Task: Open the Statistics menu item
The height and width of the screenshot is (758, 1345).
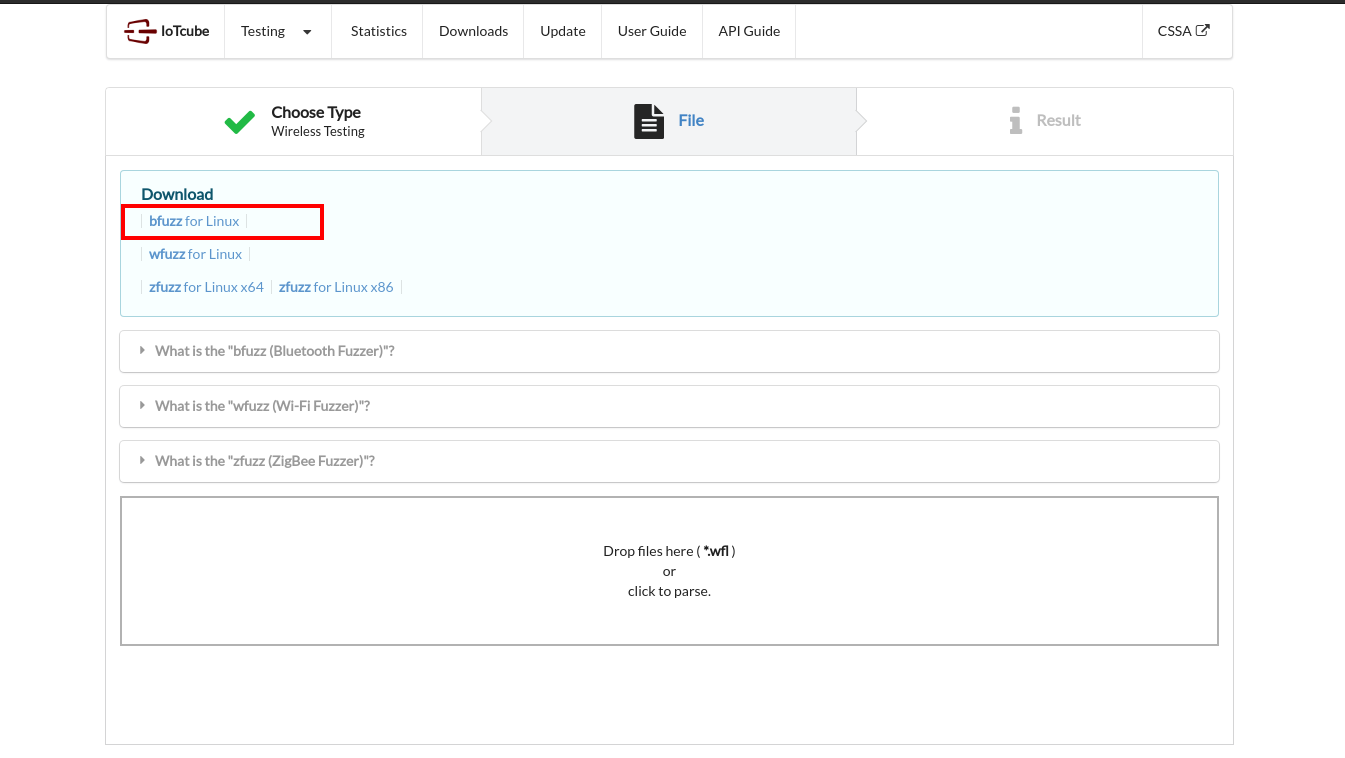Action: (x=378, y=31)
